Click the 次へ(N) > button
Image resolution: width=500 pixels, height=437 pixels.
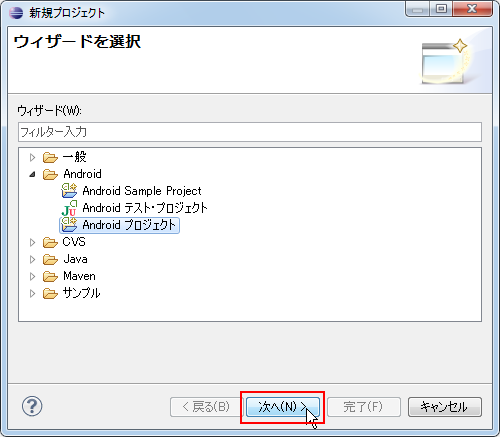[x=283, y=407]
